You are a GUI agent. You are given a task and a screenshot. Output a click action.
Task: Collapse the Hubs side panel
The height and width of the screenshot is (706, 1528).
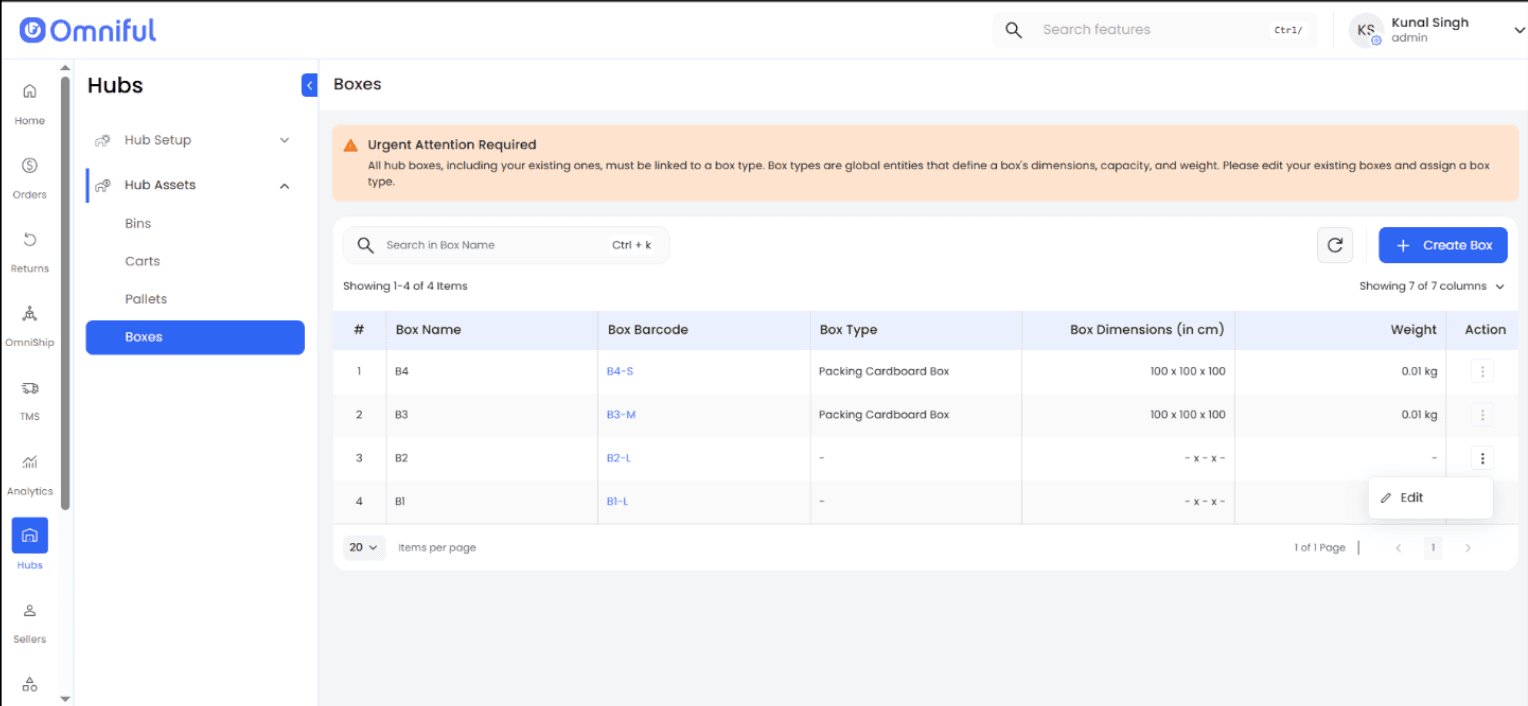(x=309, y=86)
